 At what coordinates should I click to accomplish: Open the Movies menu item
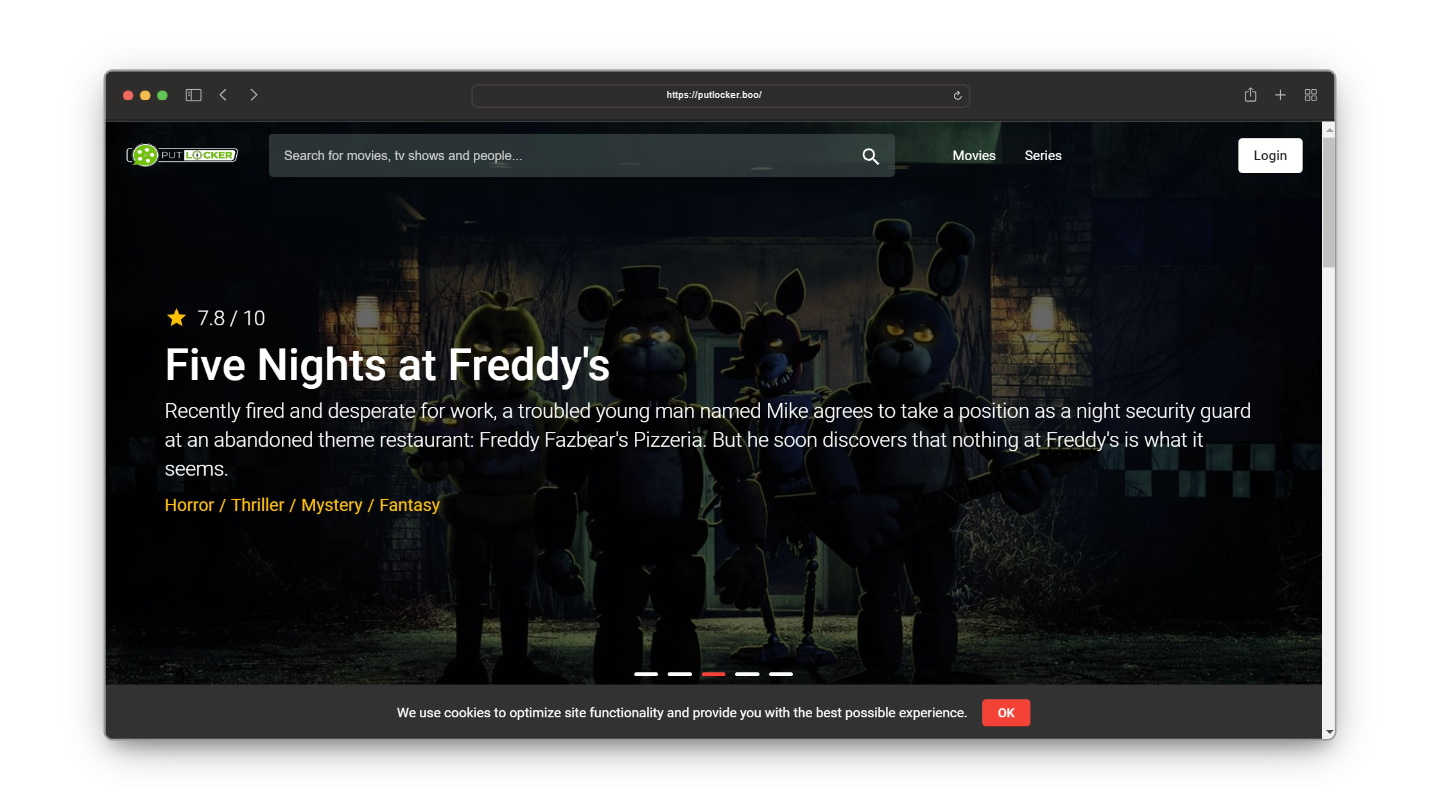pyautogui.click(x=974, y=155)
